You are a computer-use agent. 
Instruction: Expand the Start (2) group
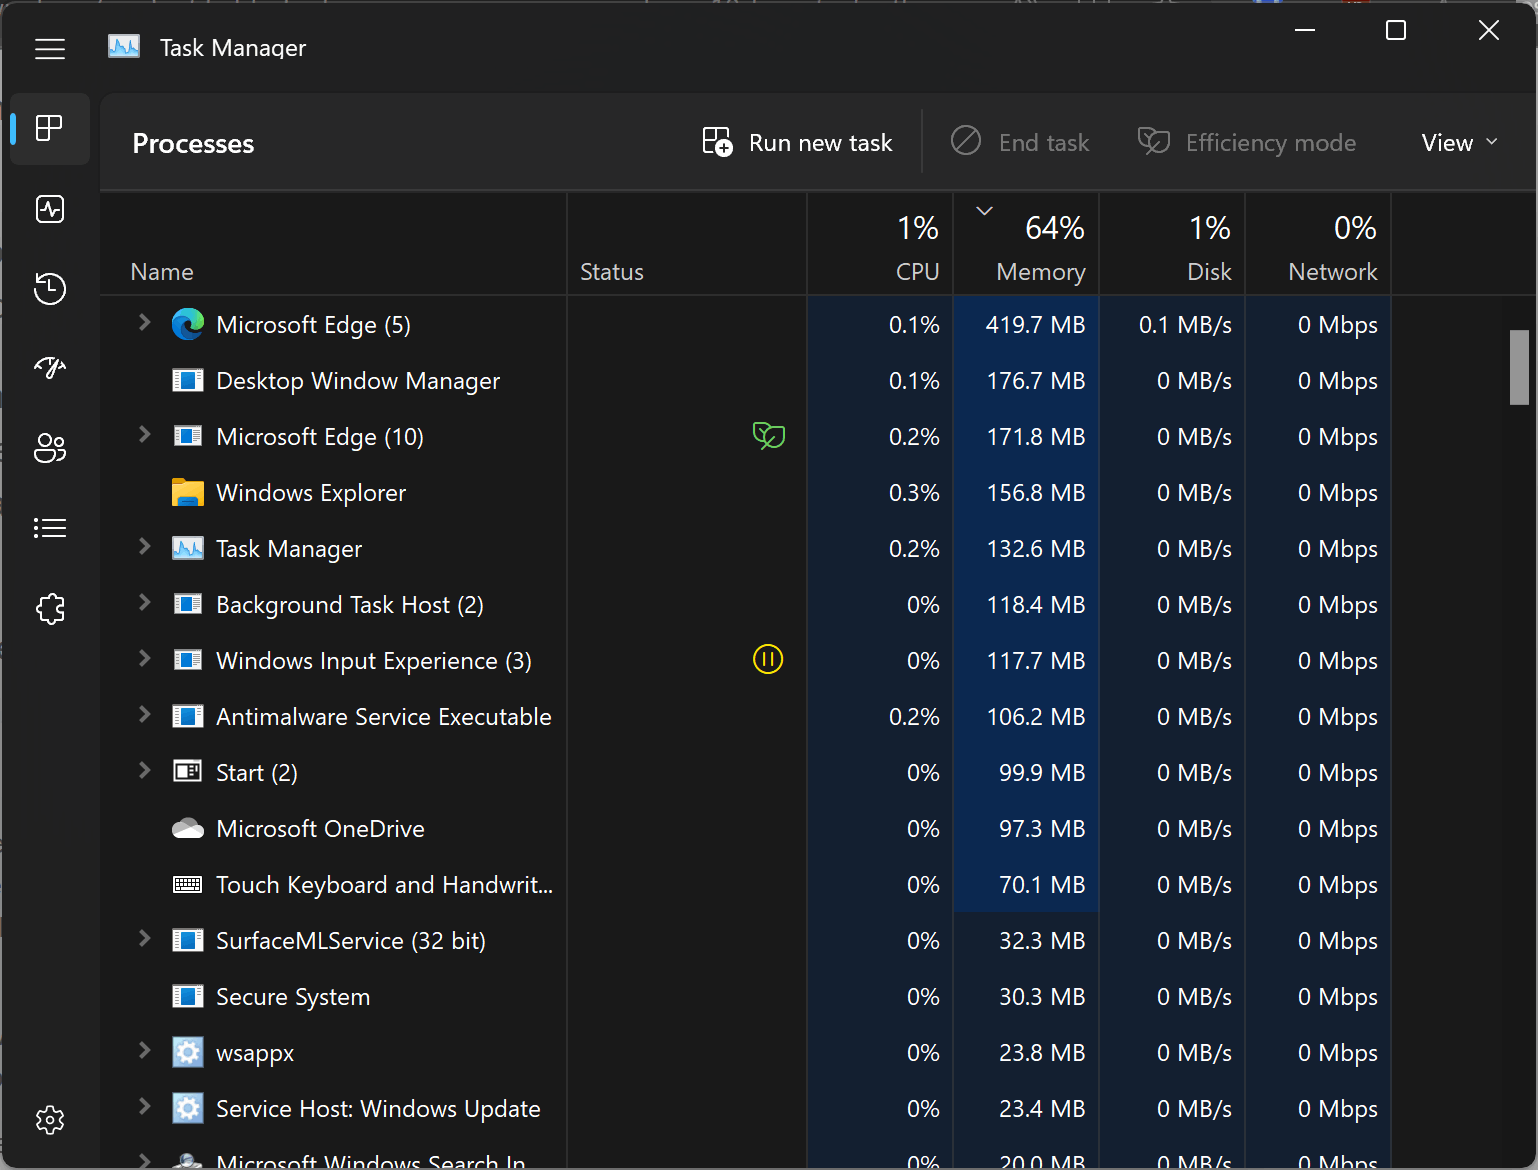144,771
